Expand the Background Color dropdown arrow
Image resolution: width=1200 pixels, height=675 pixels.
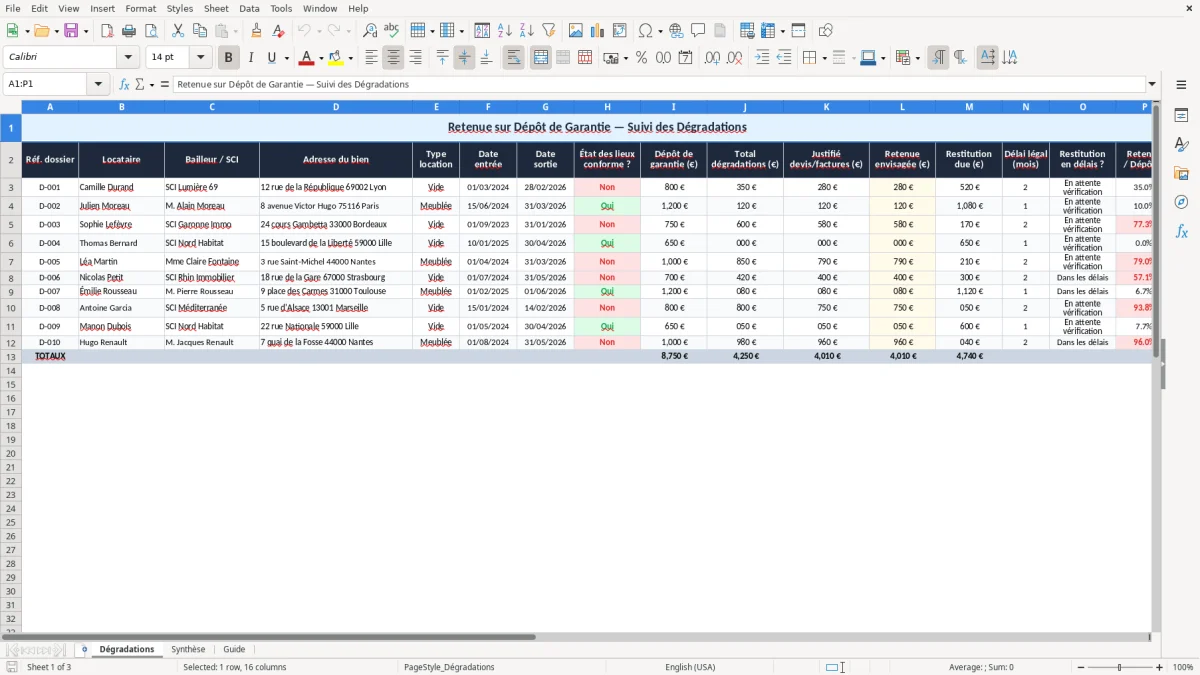[x=350, y=58]
